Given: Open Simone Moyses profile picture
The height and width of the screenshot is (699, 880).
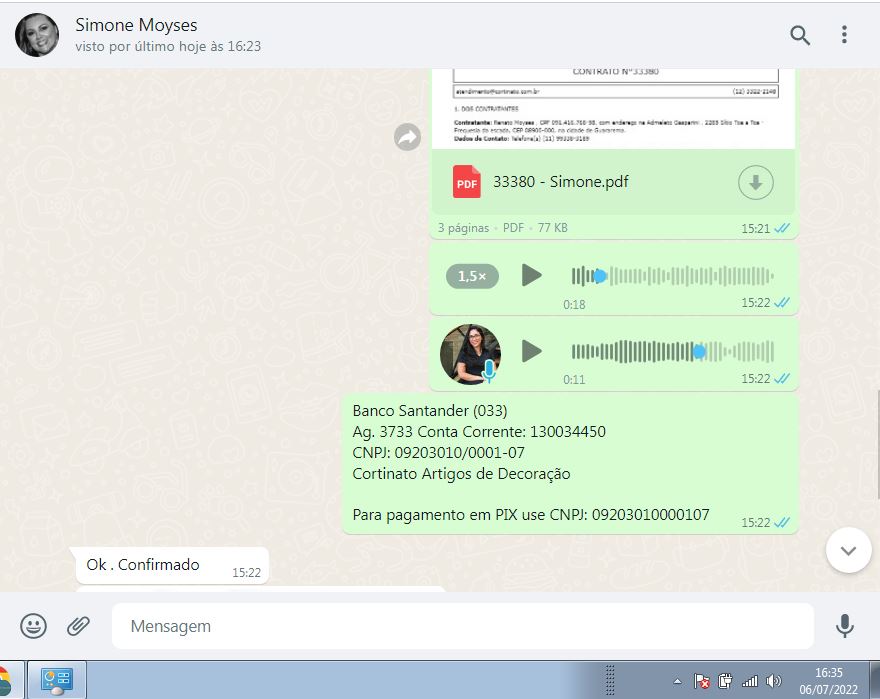Looking at the screenshot, I should (37, 35).
